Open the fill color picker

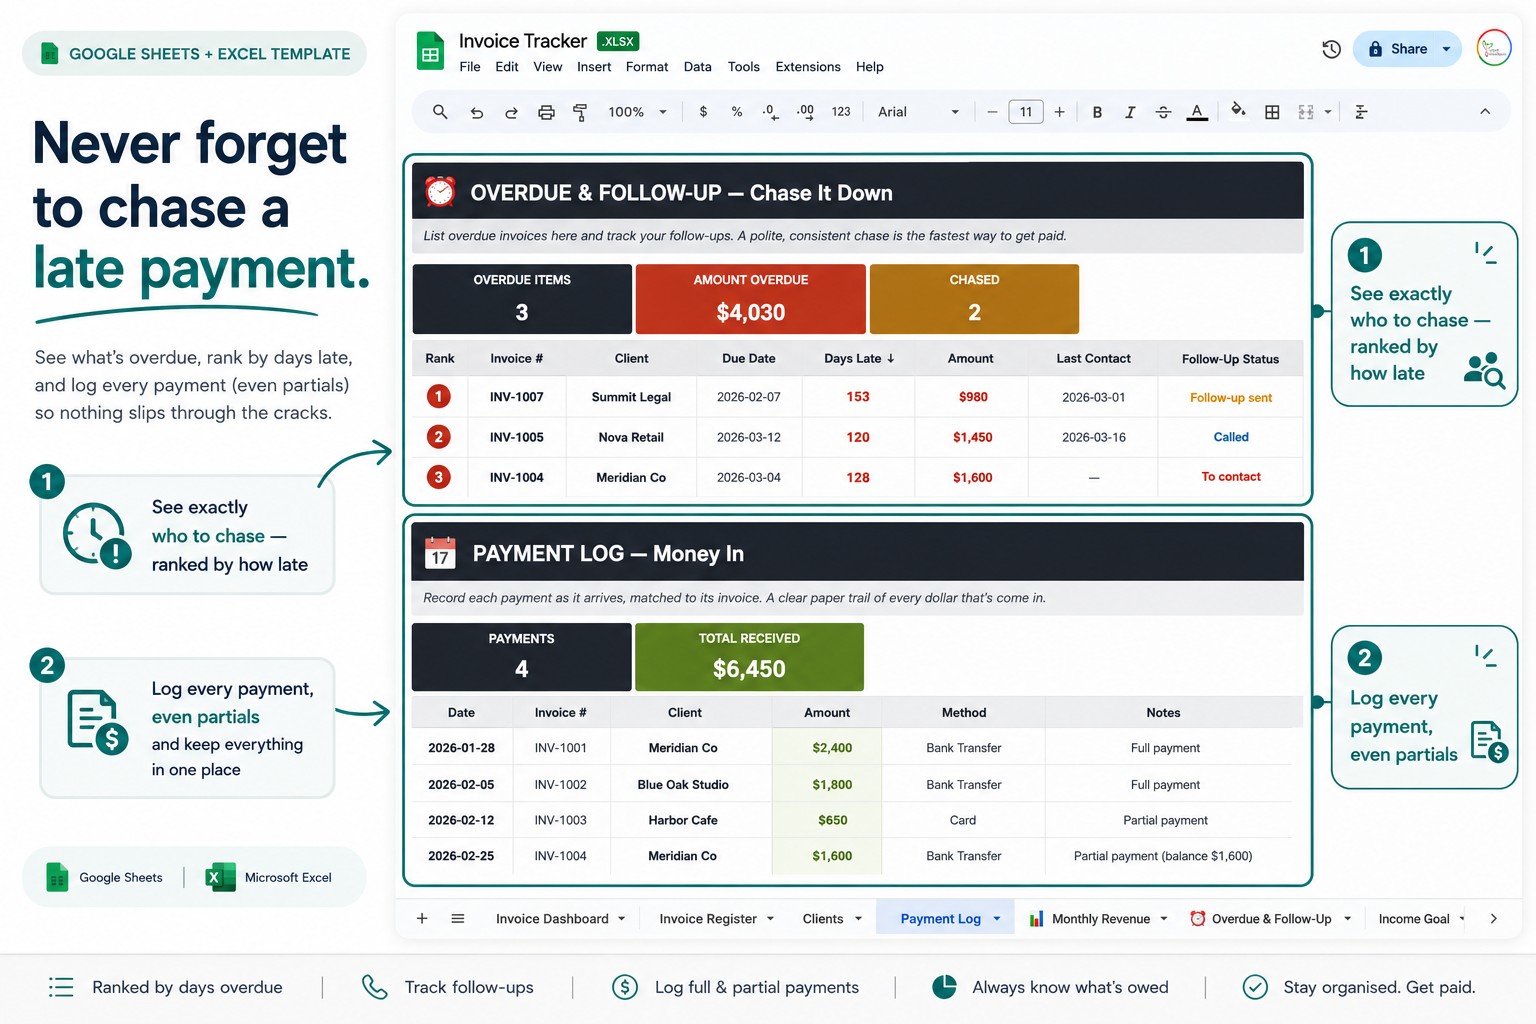[x=1238, y=110]
